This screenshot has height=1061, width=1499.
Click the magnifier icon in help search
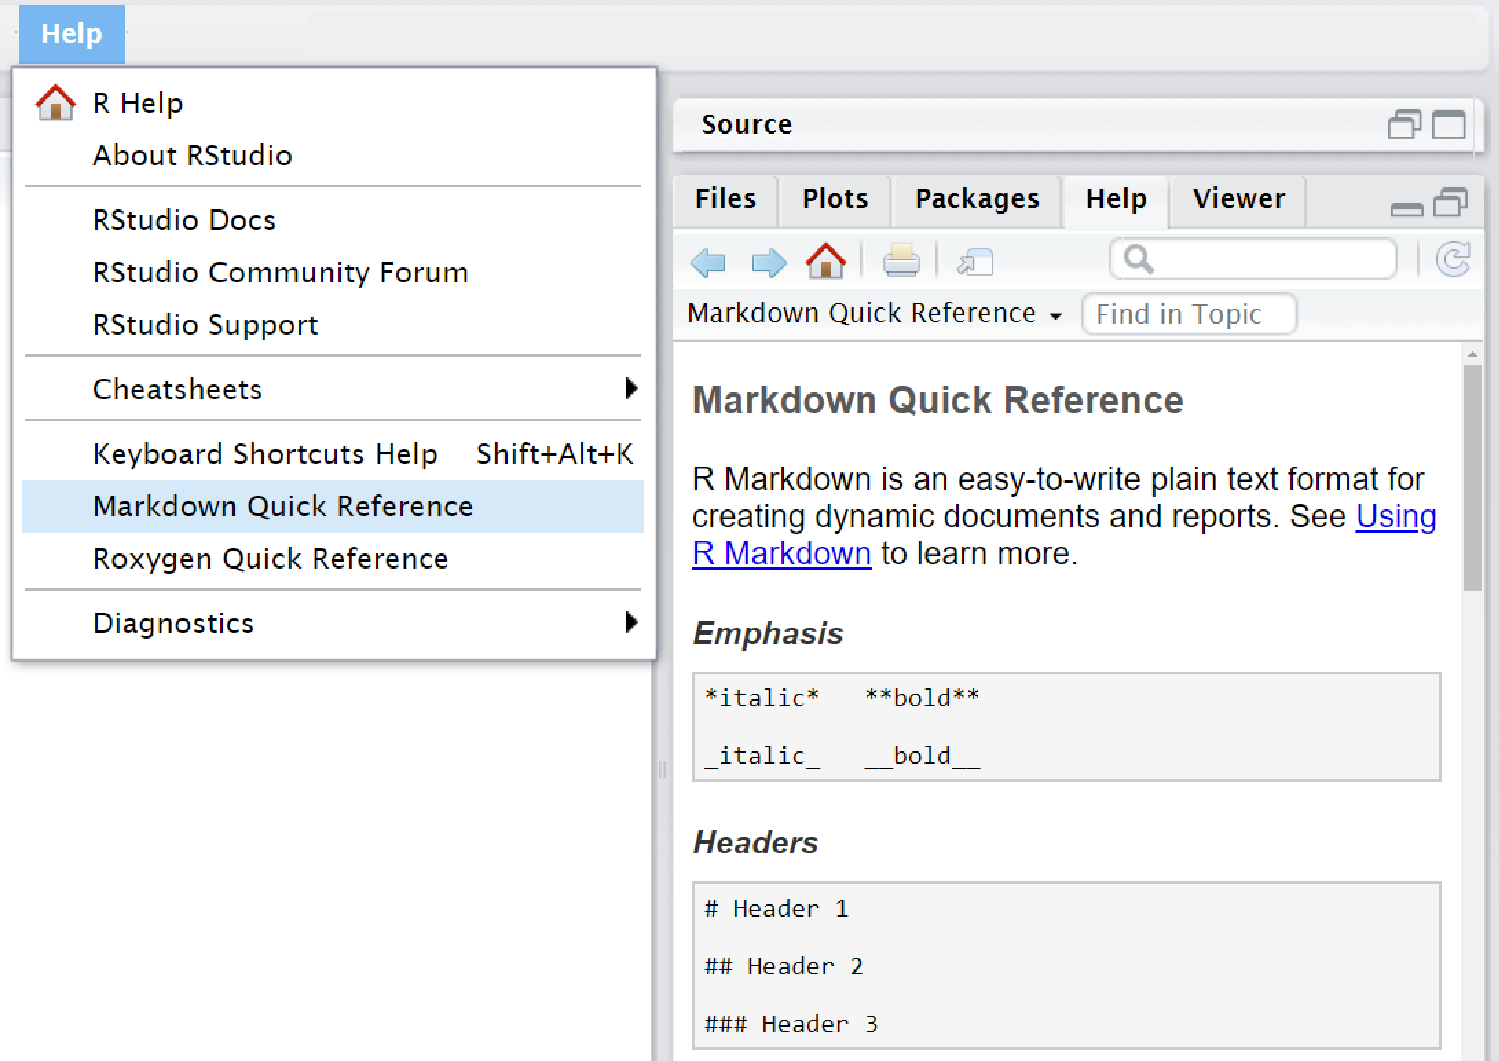[1138, 259]
